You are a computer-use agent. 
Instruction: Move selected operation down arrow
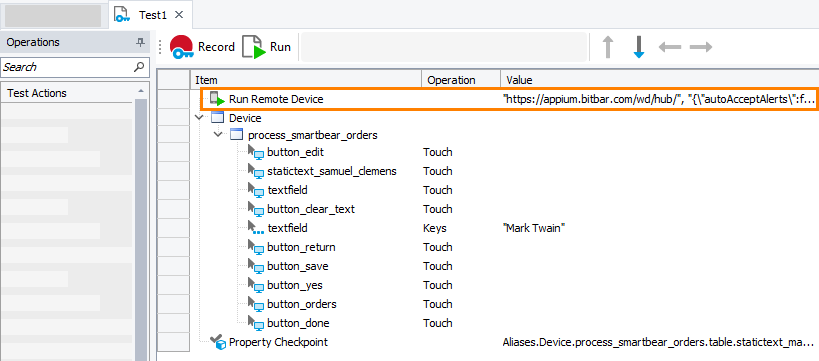pos(638,47)
